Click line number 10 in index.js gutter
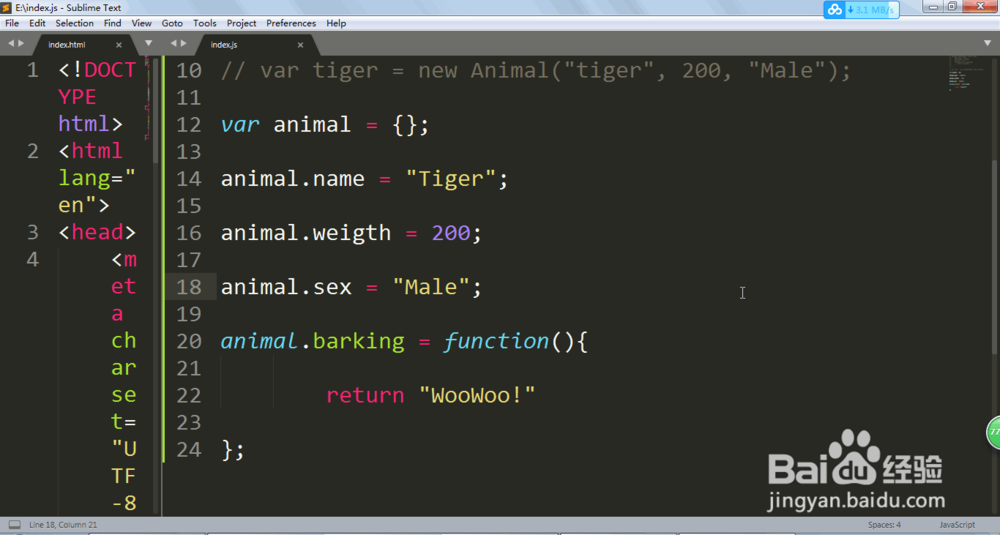Image resolution: width=1000 pixels, height=535 pixels. [189, 70]
